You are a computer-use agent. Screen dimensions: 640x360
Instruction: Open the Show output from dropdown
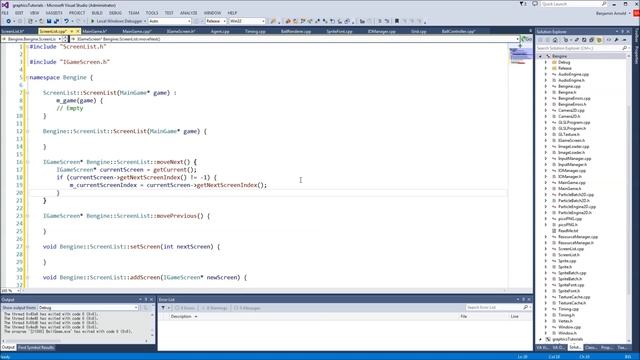click(x=88, y=308)
